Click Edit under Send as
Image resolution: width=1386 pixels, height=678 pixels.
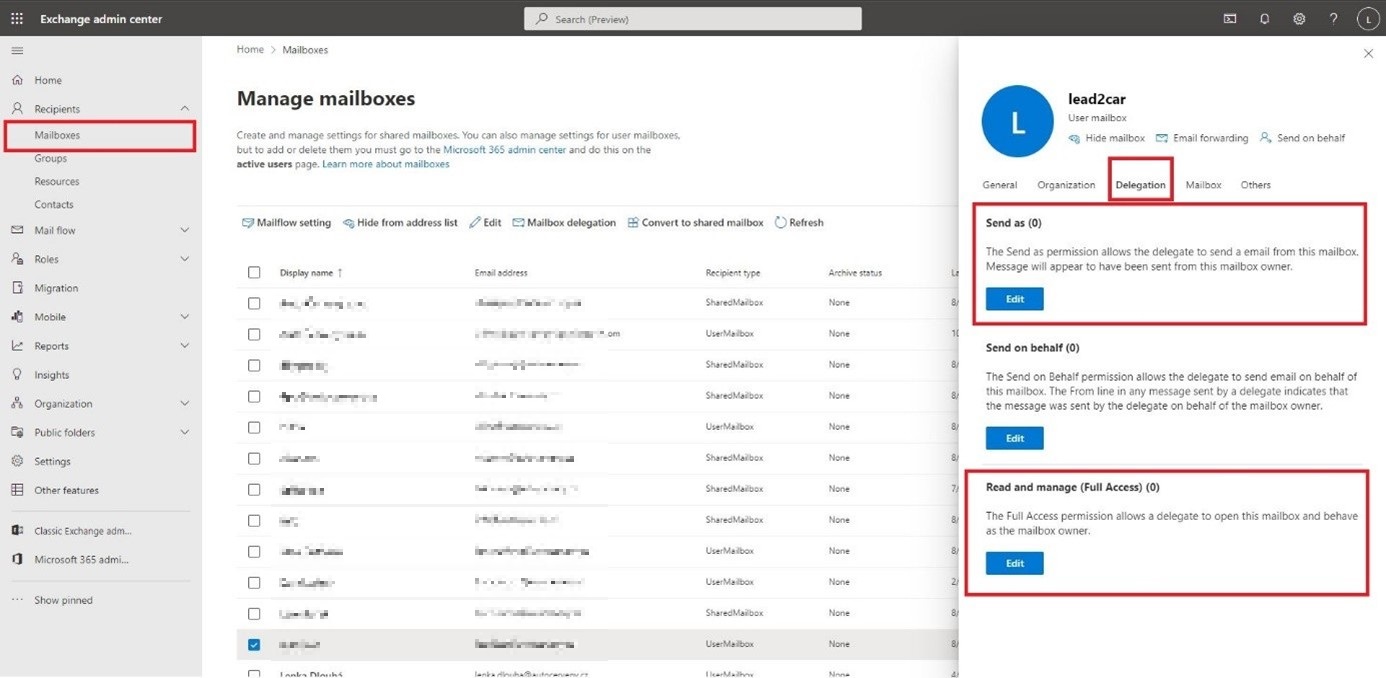(1014, 299)
